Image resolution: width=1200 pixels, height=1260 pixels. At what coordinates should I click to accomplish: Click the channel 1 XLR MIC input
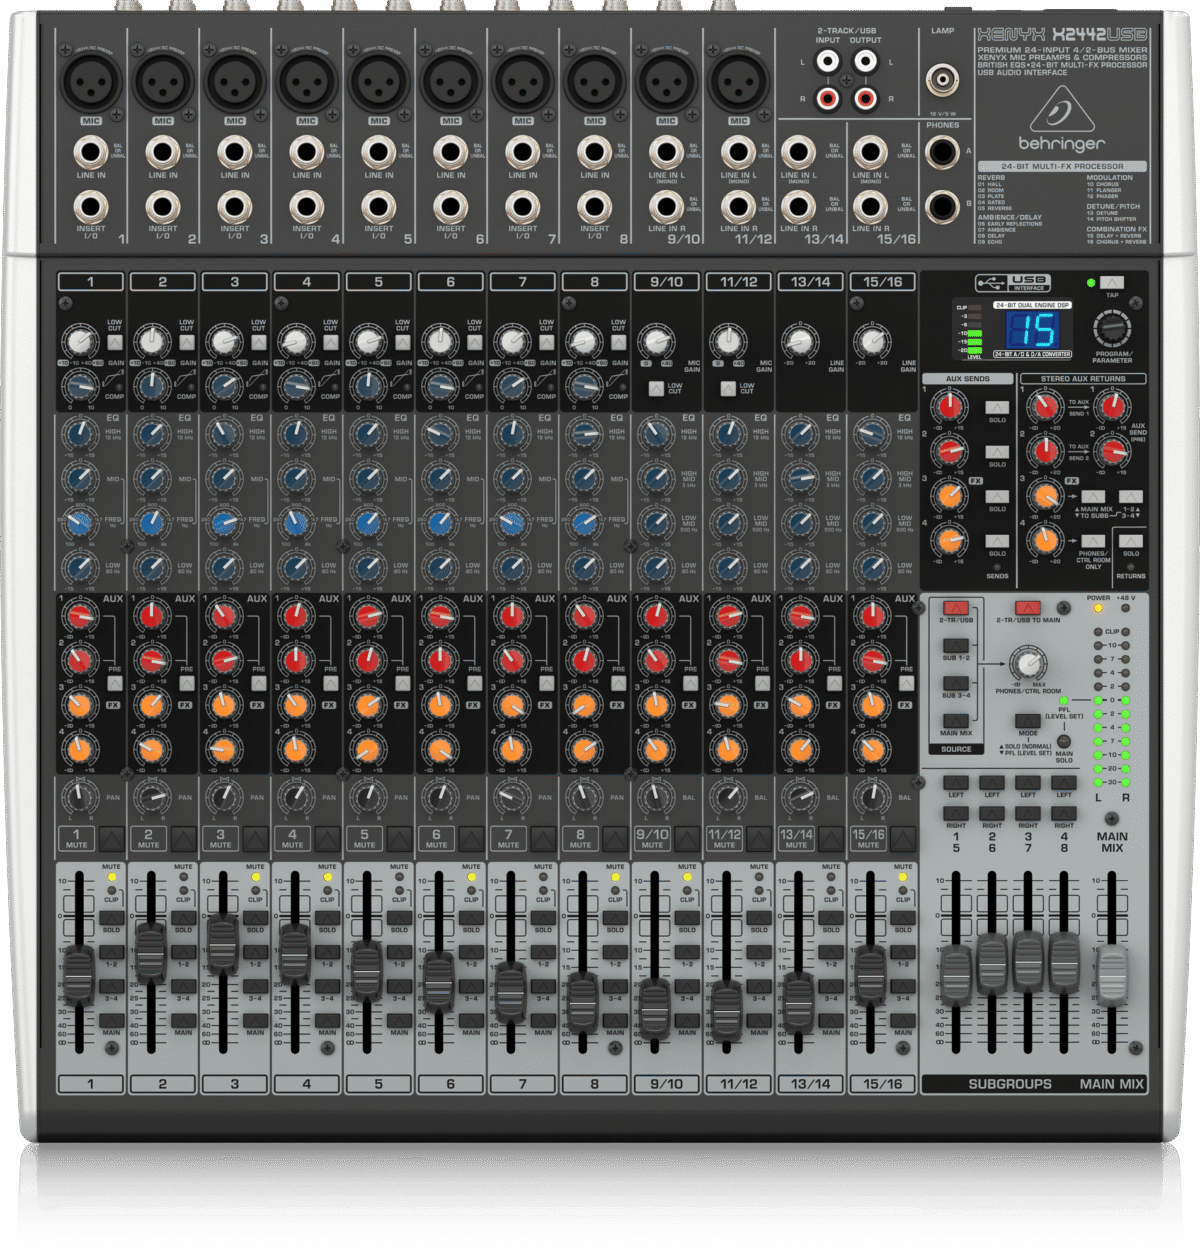(91, 80)
